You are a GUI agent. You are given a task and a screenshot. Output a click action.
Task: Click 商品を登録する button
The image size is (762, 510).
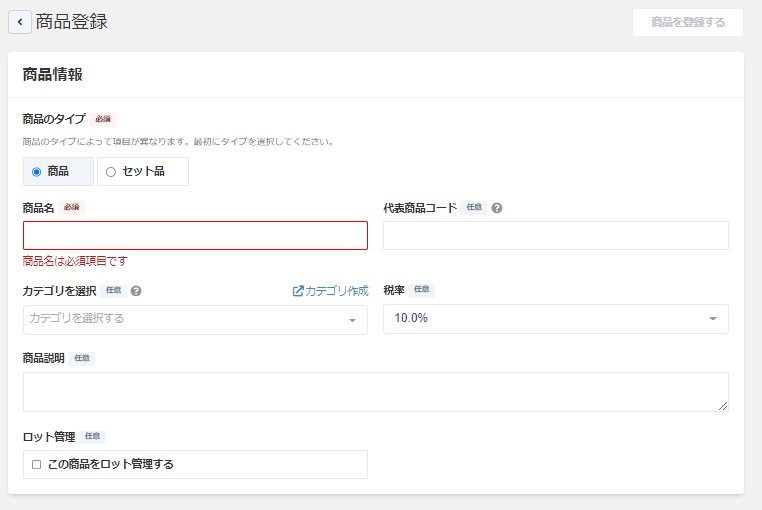688,22
